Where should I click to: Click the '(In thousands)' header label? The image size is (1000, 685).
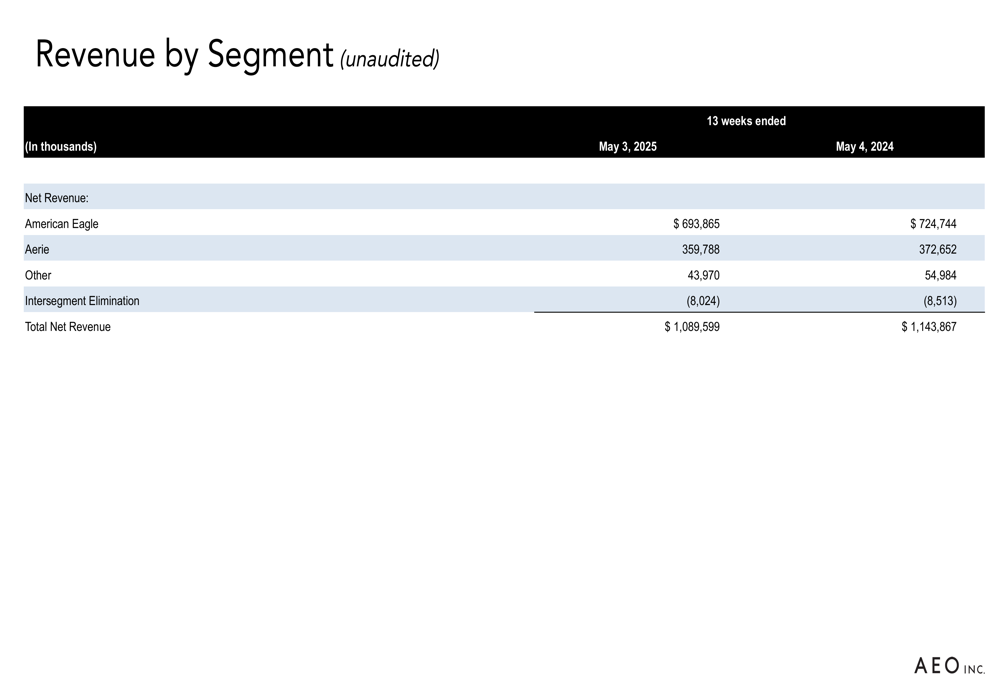[61, 147]
